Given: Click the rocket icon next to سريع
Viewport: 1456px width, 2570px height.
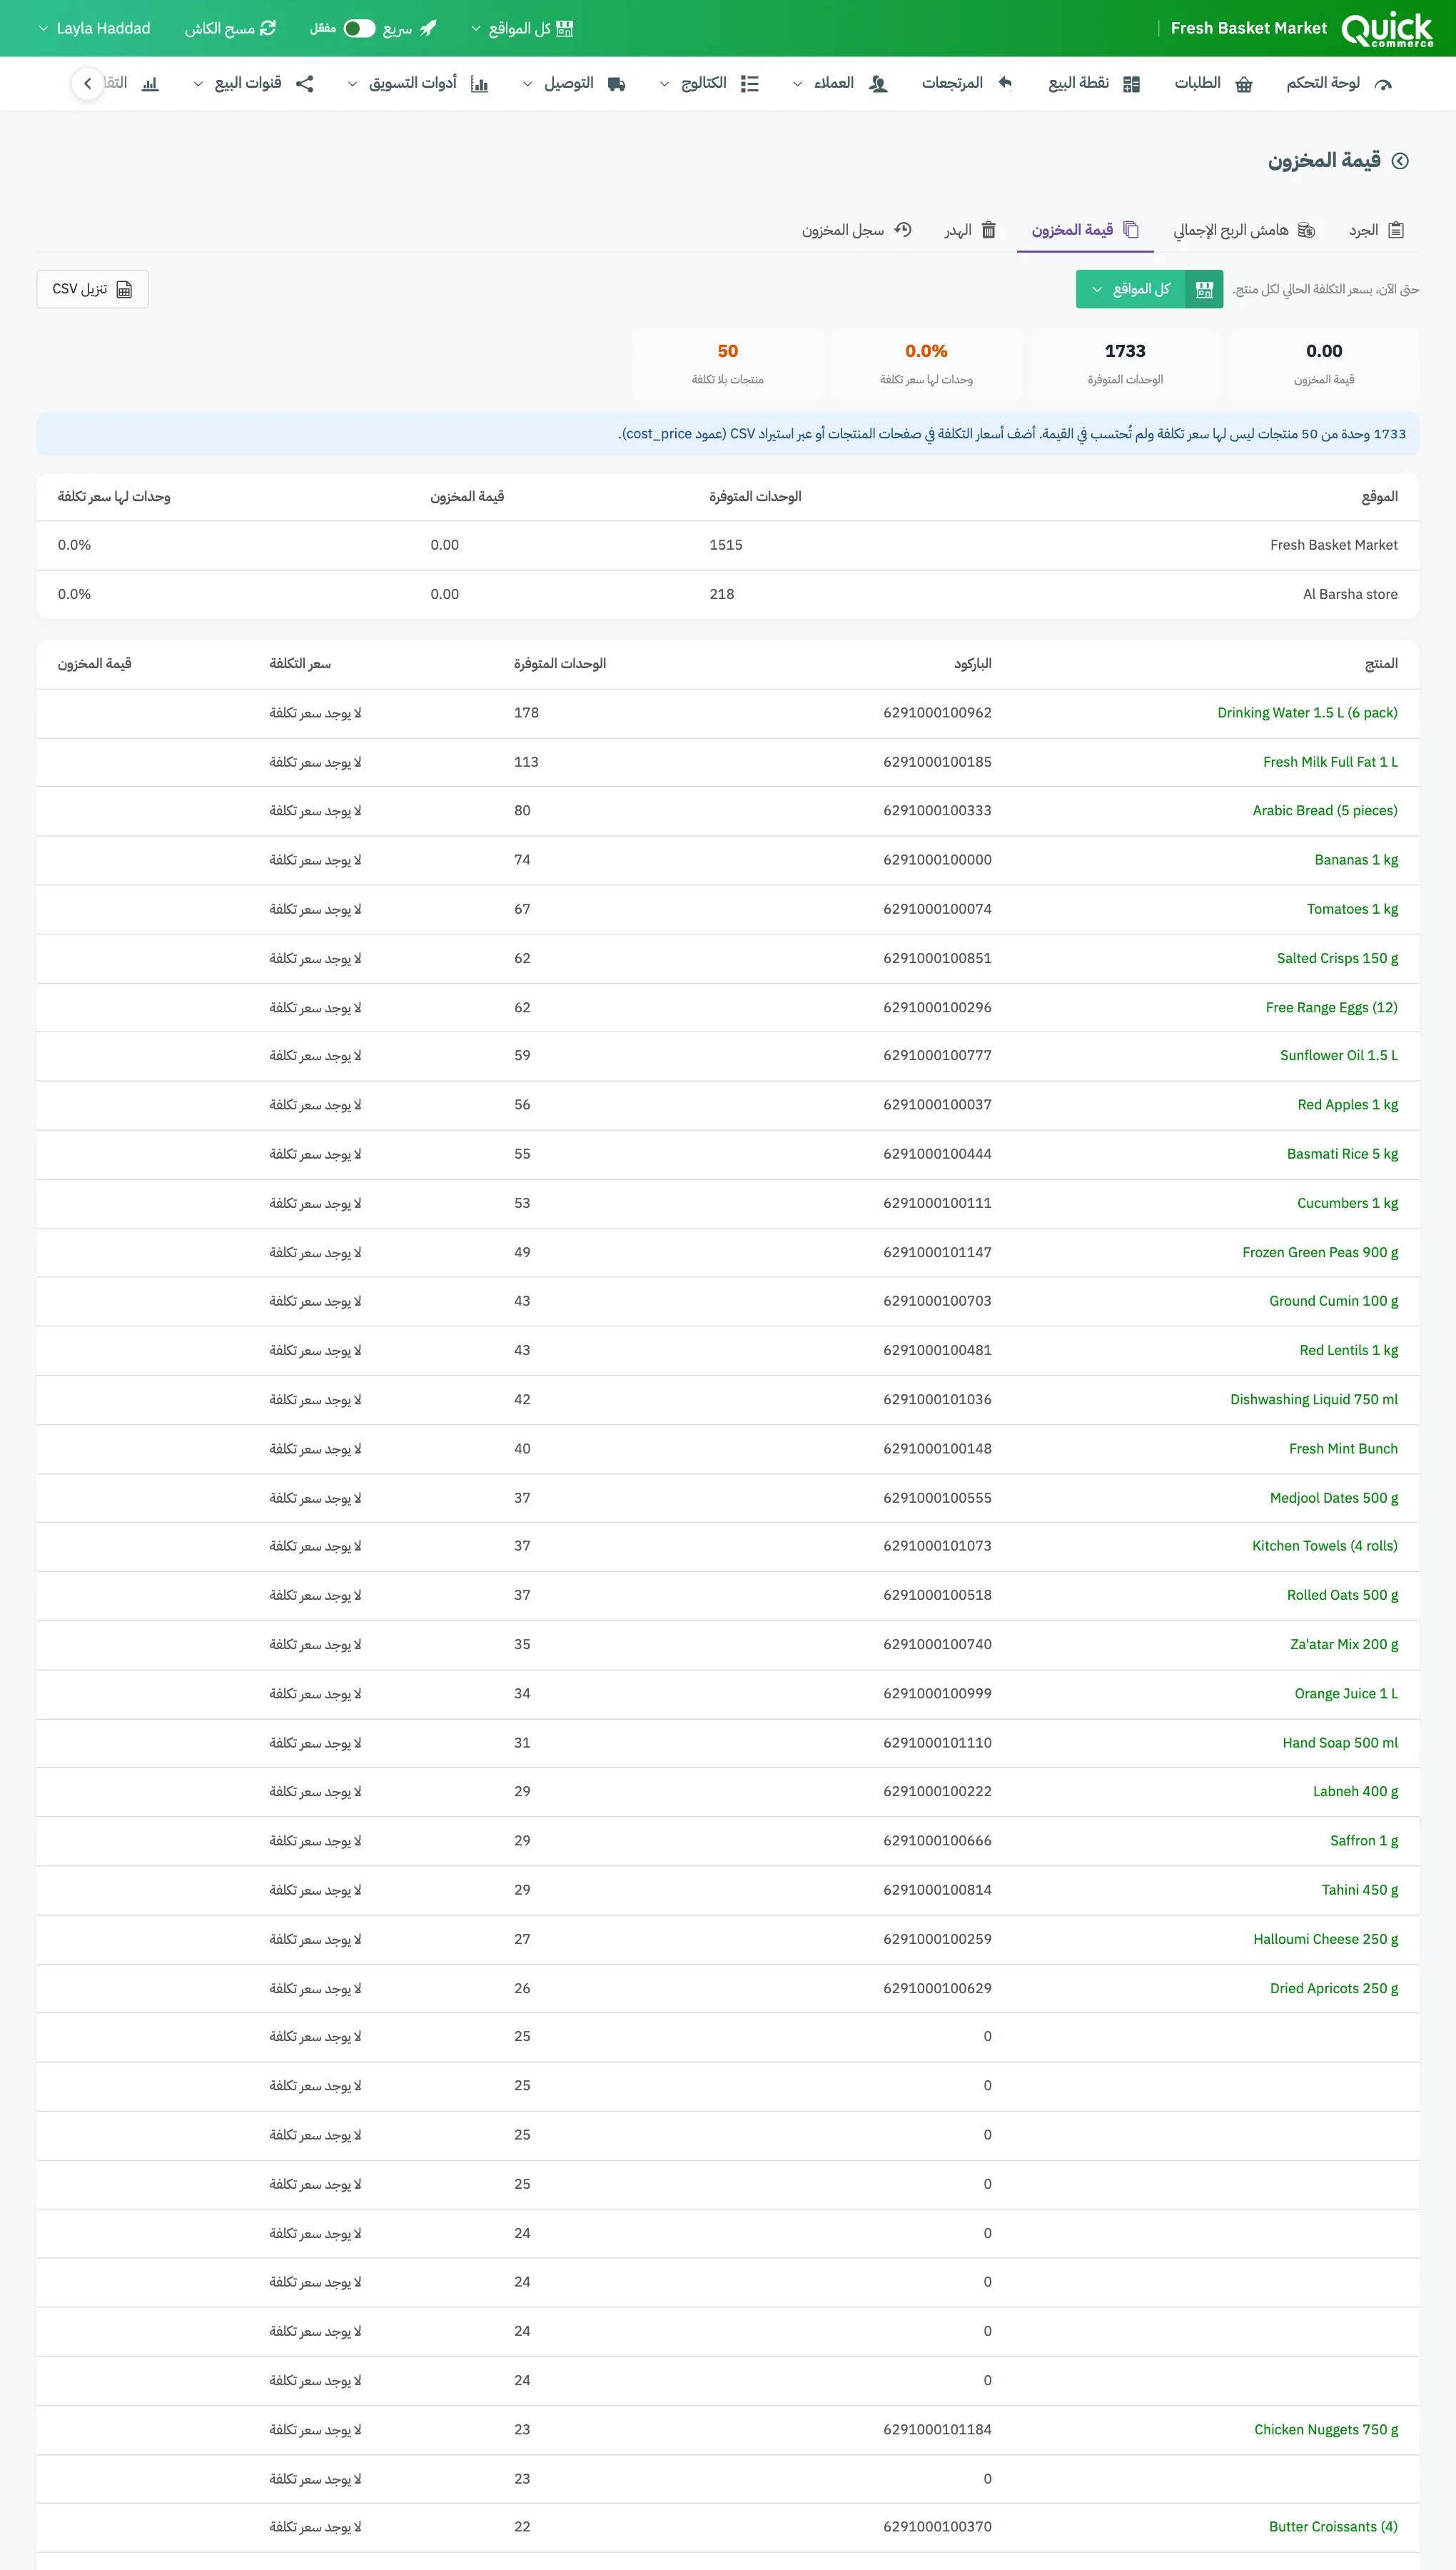Looking at the screenshot, I should [429, 28].
